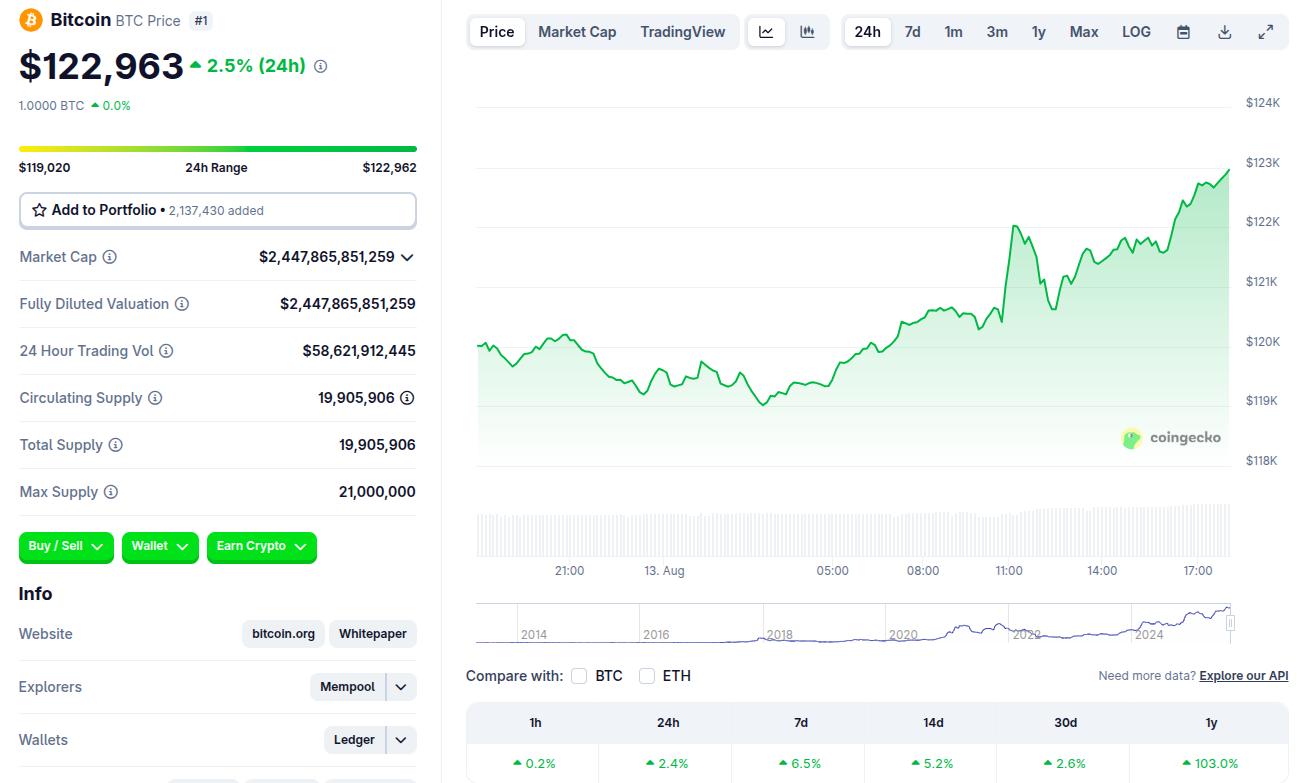Select the Market Cap chart tab
This screenshot has height=783, width=1297.
coord(577,32)
